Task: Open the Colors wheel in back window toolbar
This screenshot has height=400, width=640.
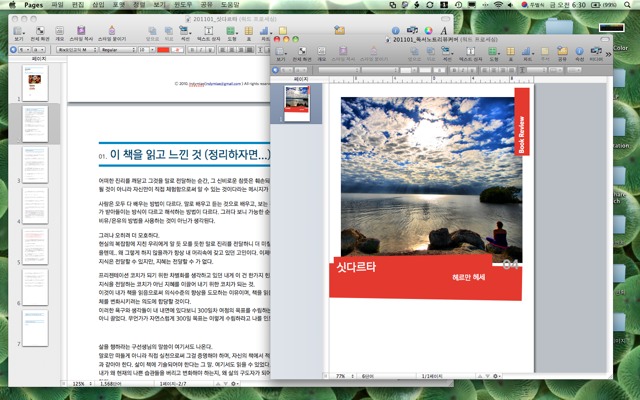Action: click(428, 30)
